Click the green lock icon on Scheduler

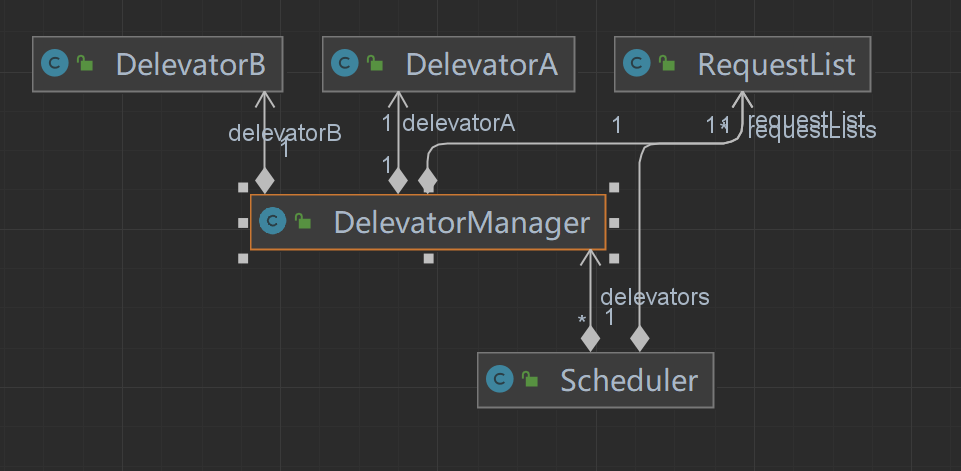pyautogui.click(x=529, y=381)
